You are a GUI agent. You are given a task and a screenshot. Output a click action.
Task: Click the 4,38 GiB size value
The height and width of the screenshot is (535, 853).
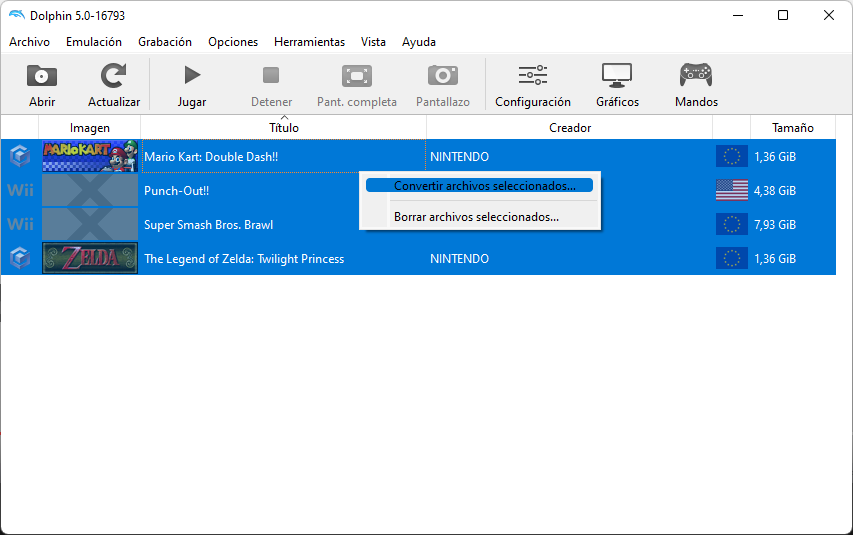(775, 190)
